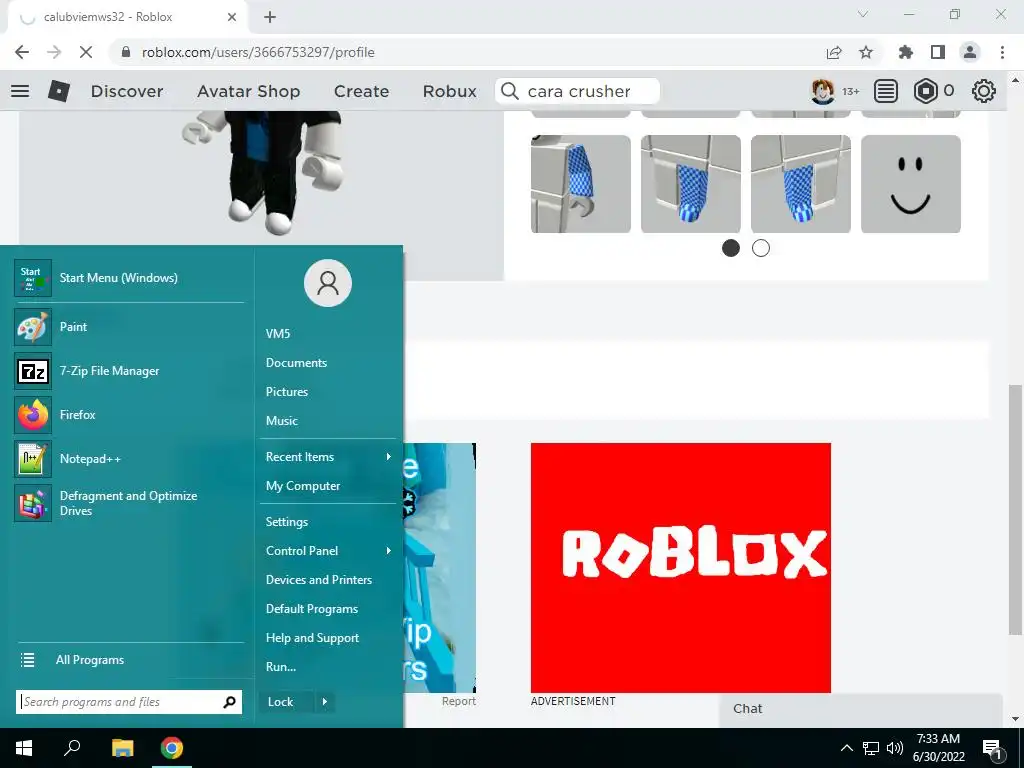This screenshot has width=1024, height=768.
Task: Open VM5 user folder
Action: point(278,334)
